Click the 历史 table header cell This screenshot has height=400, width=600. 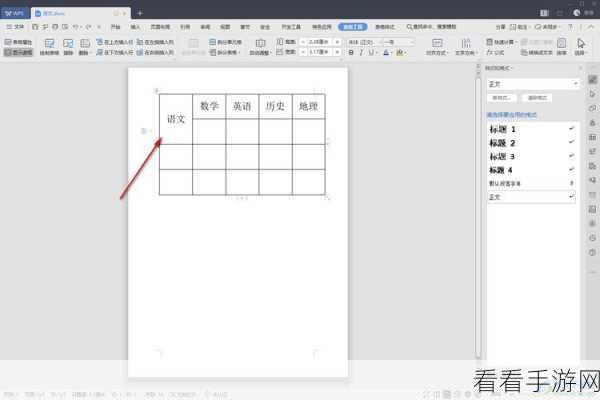[x=275, y=106]
